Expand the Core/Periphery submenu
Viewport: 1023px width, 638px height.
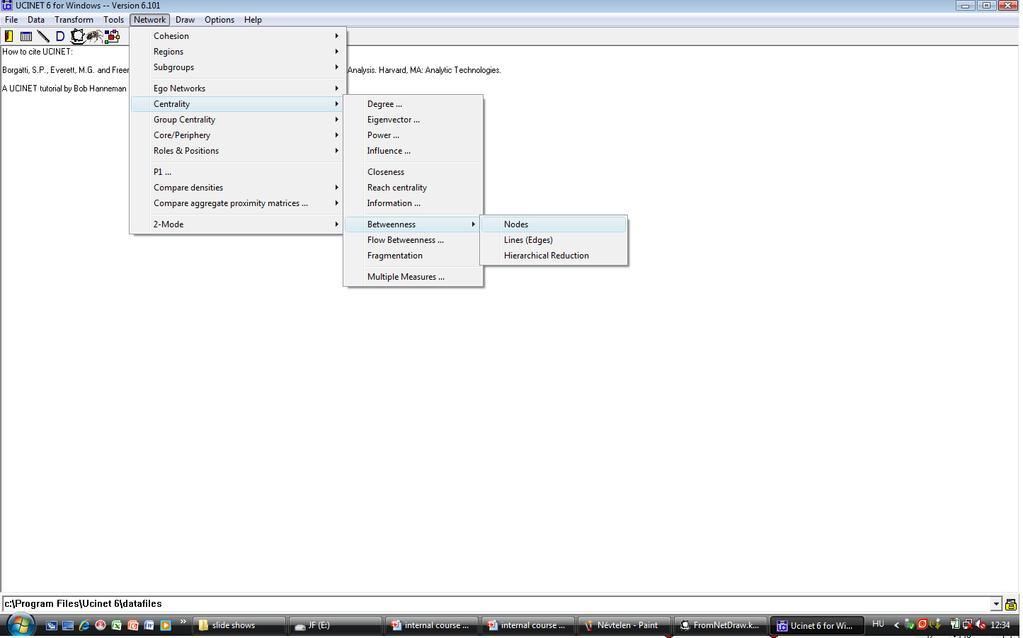tap(239, 135)
